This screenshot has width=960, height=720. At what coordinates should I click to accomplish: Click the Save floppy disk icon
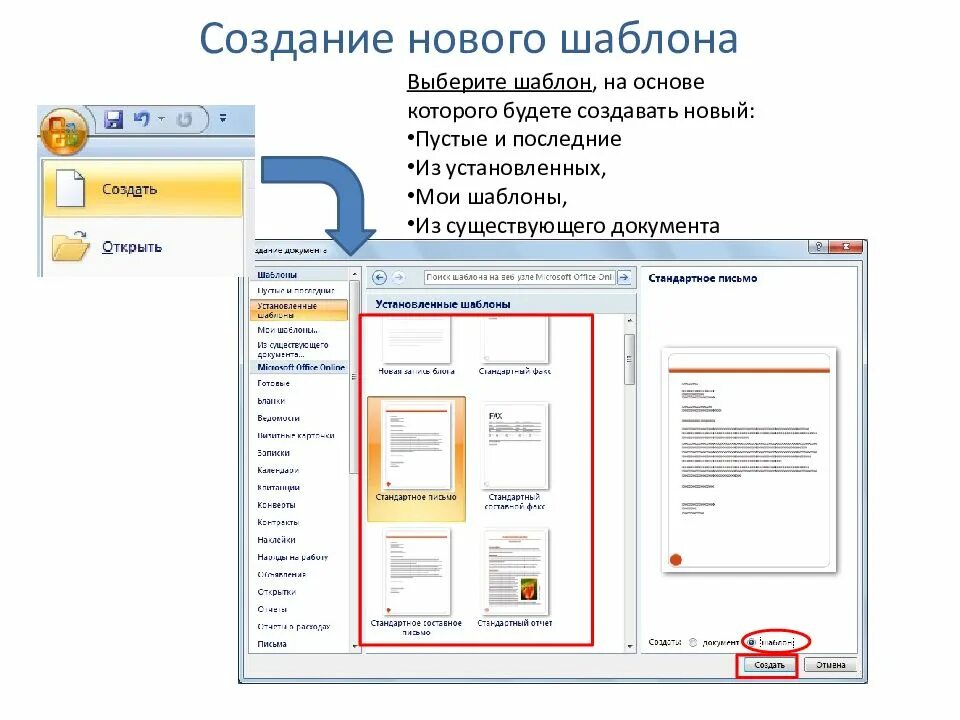(113, 119)
